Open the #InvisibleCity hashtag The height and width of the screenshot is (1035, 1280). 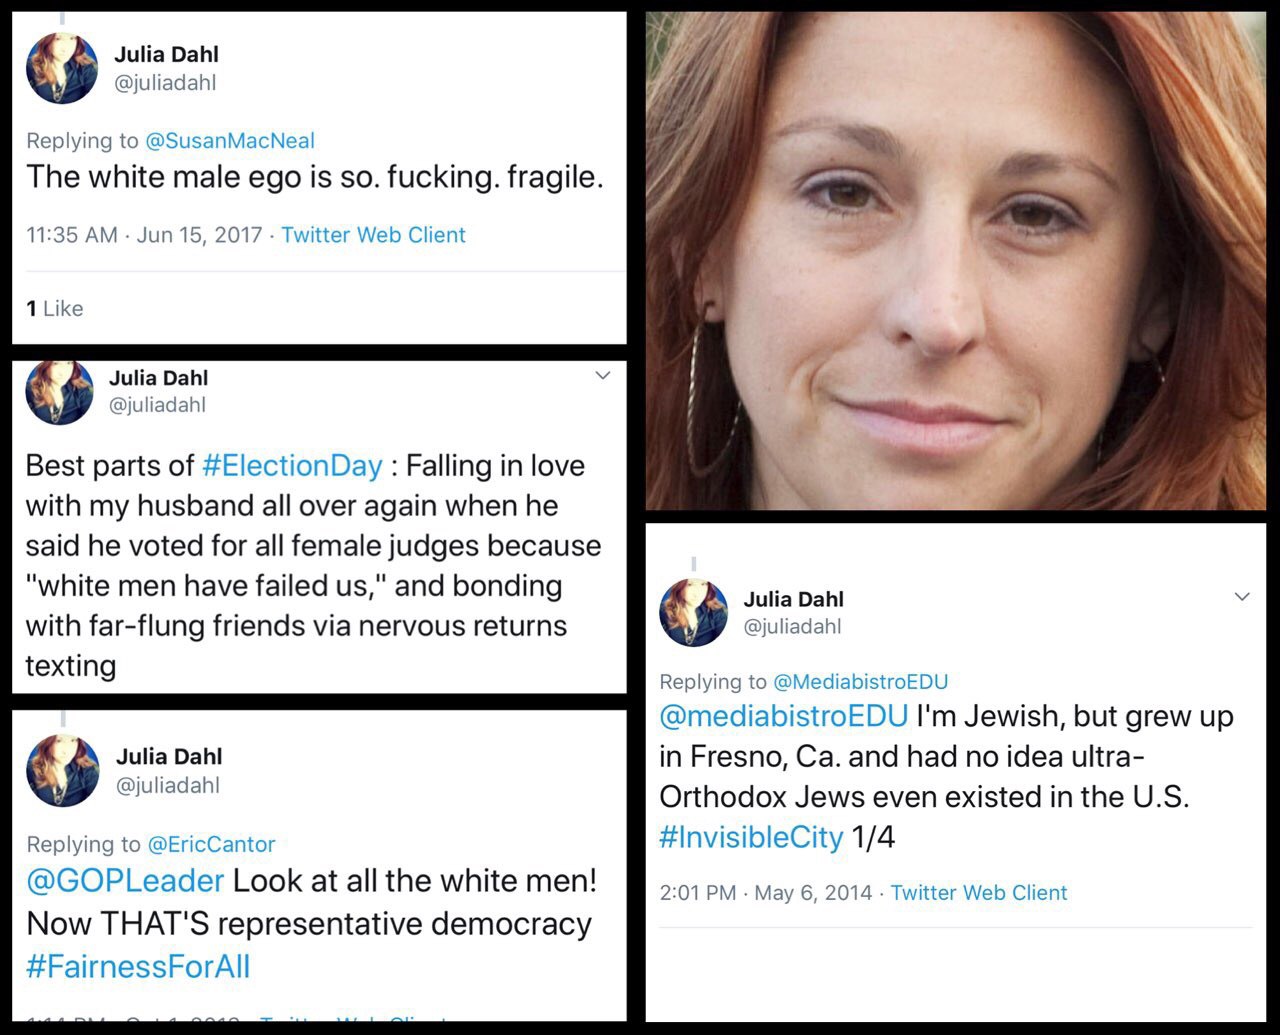click(751, 837)
